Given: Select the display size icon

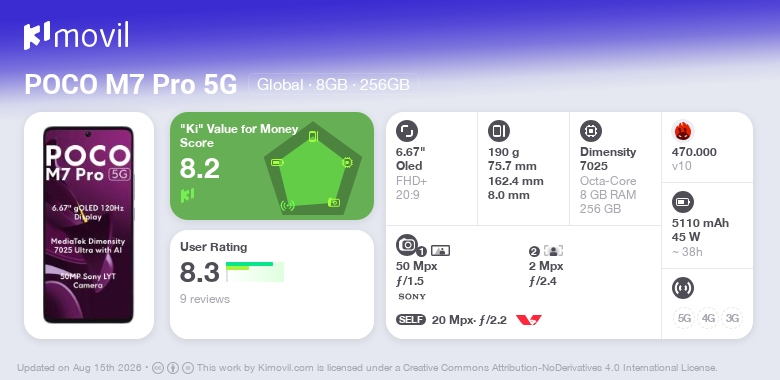Looking at the screenshot, I should tap(407, 131).
